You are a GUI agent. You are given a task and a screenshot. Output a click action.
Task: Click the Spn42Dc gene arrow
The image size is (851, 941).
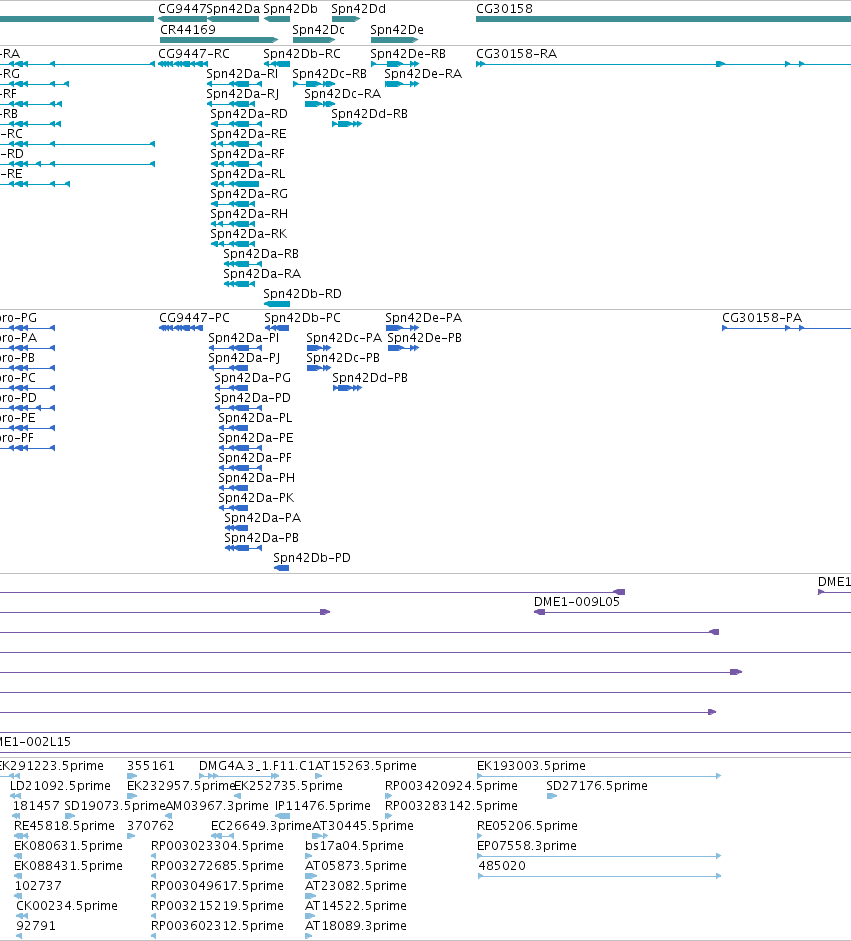coord(314,40)
